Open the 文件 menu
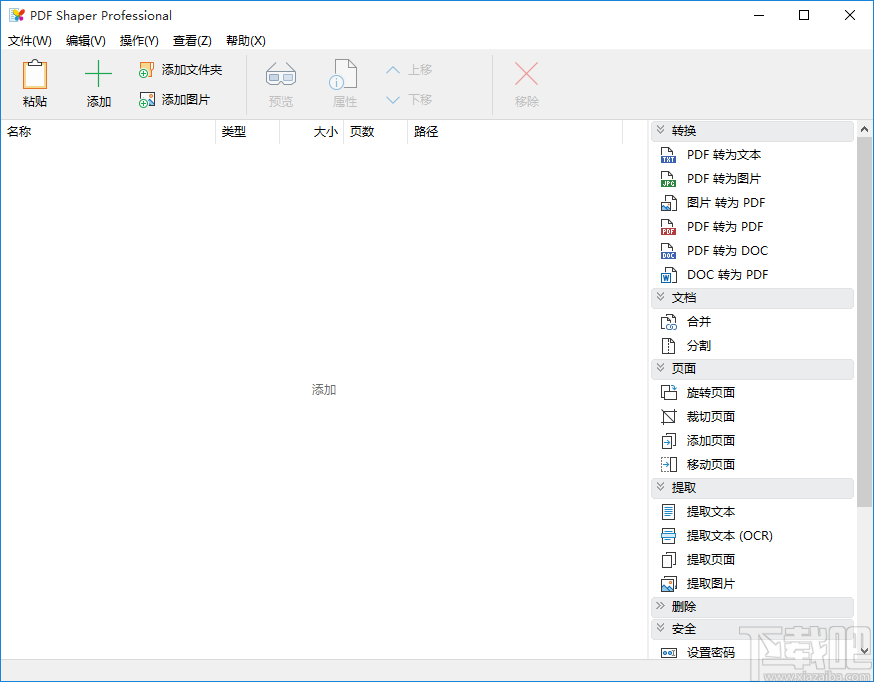The width and height of the screenshot is (874, 682). click(28, 41)
